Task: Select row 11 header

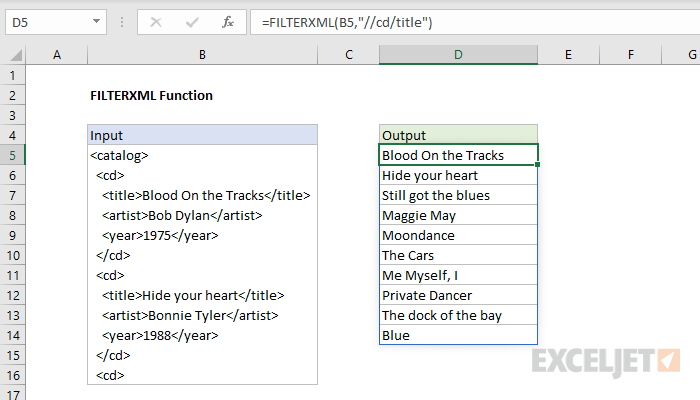Action: click(12, 275)
